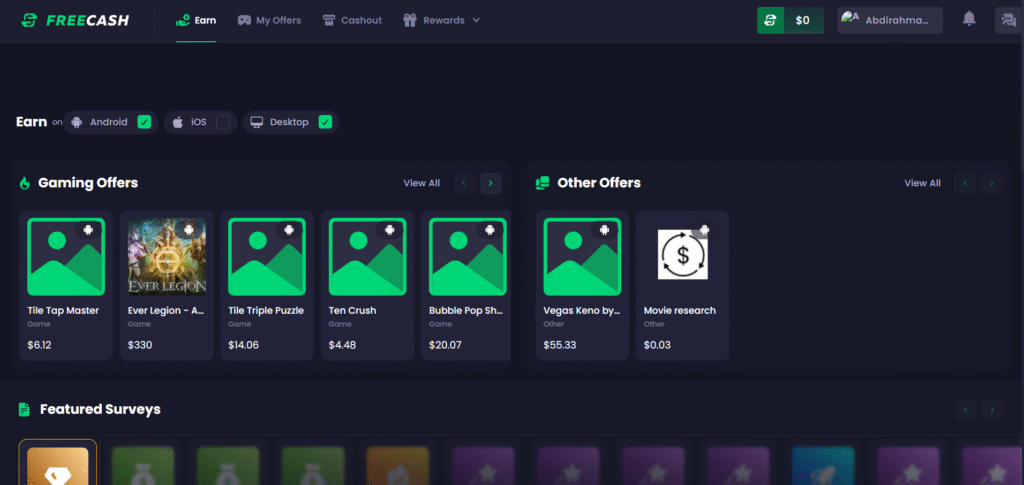This screenshot has width=1024, height=485.
Task: Click Android badge on Vegas Keno card
Action: point(605,229)
